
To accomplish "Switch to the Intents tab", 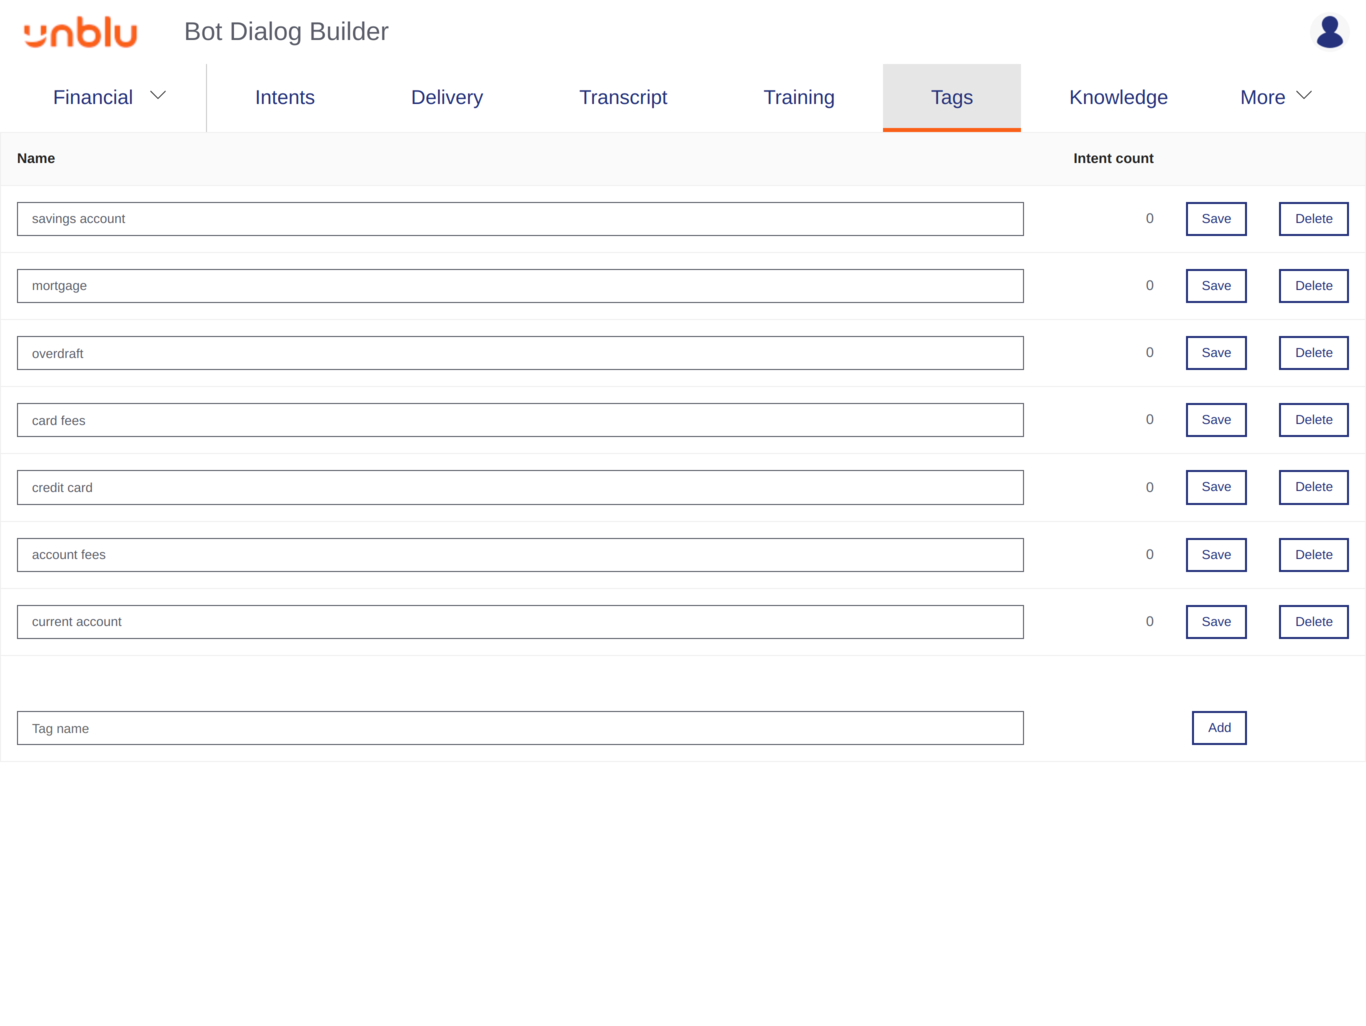I will click(x=285, y=97).
